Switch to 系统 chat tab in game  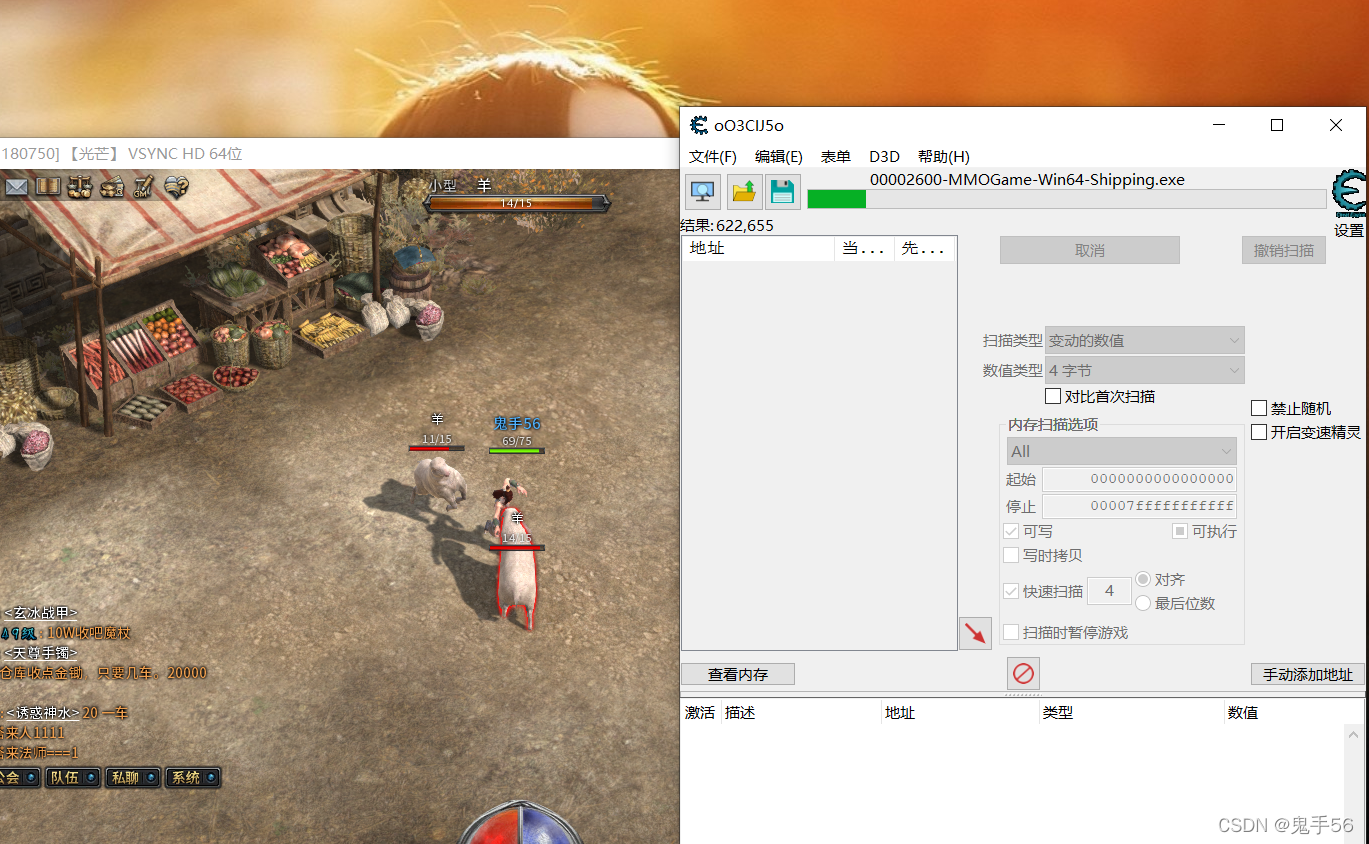pos(193,777)
